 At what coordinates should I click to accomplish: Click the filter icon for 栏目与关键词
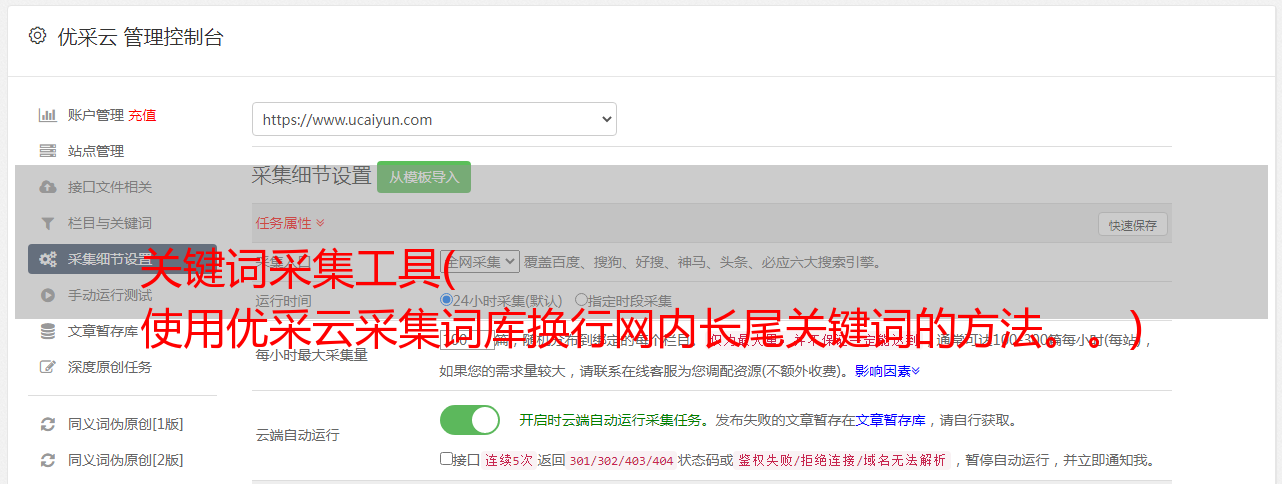click(x=47, y=223)
